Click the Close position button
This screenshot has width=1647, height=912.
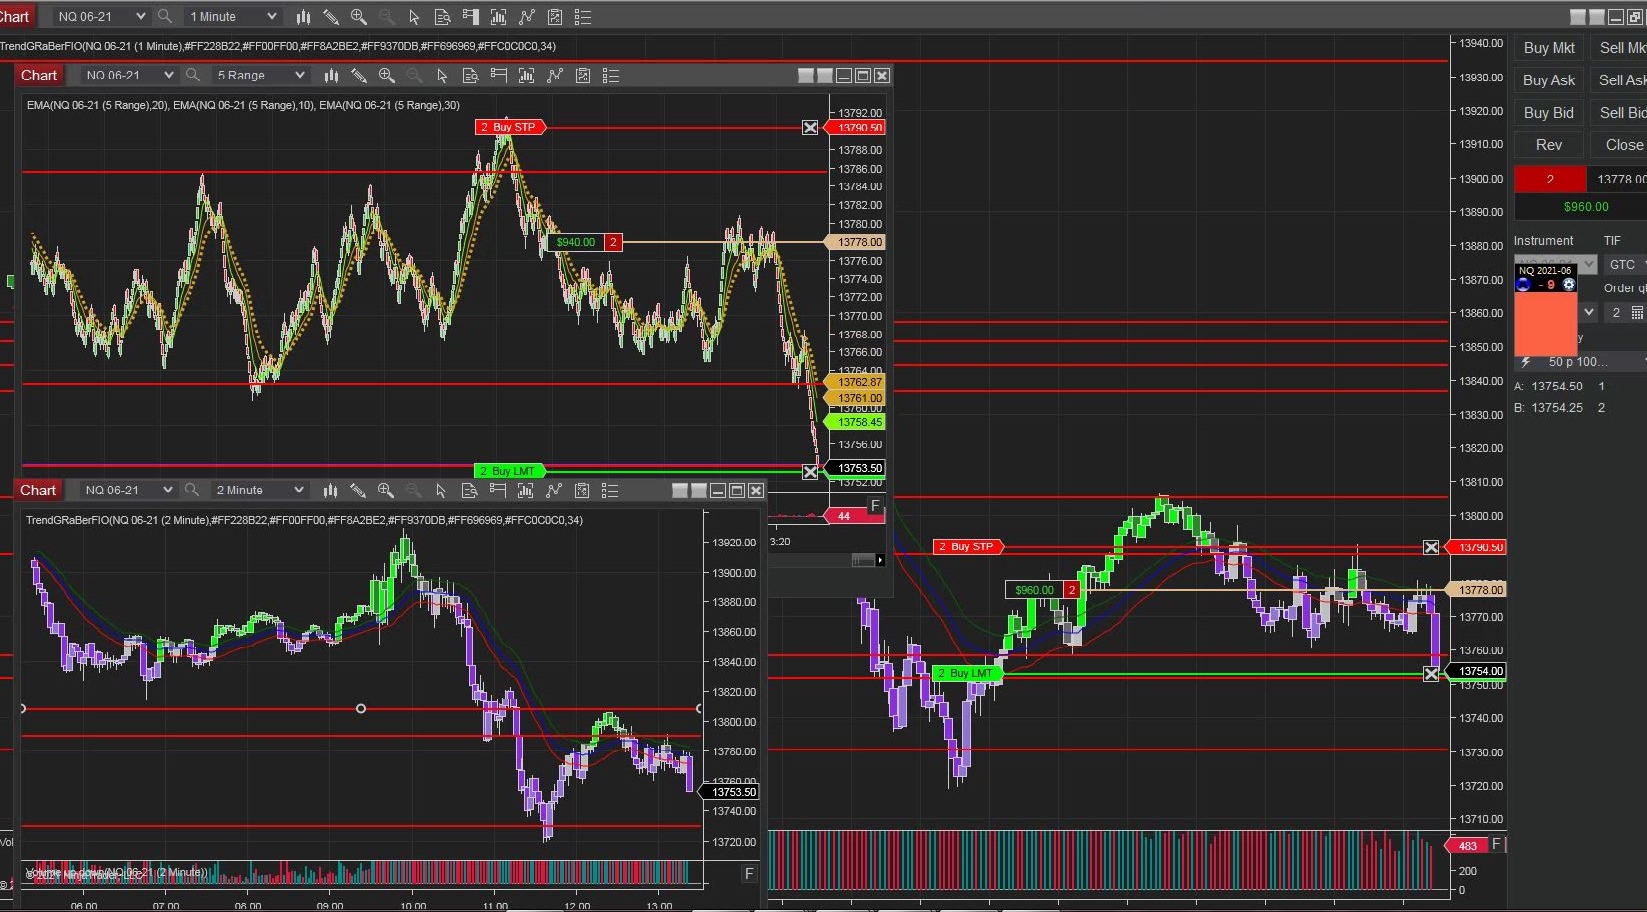(1620, 145)
